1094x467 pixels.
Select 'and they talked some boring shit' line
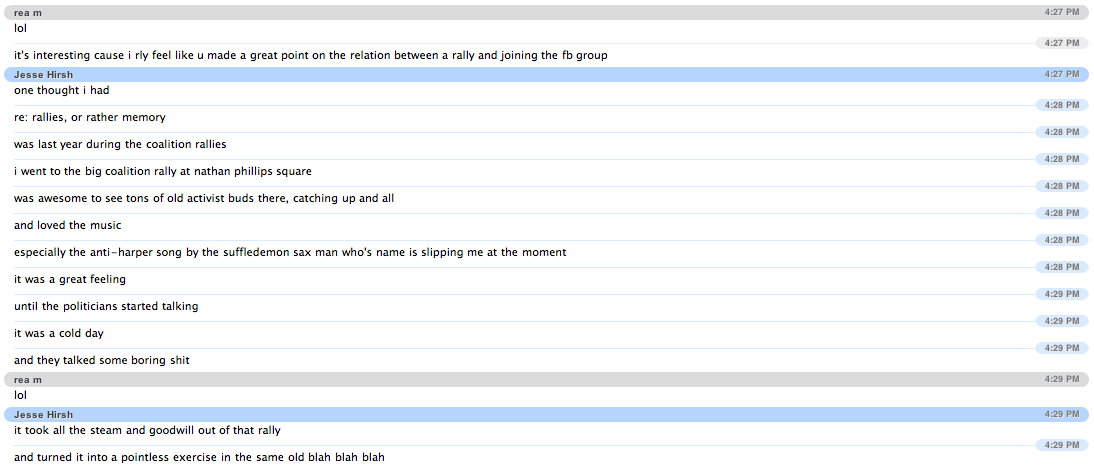101,360
